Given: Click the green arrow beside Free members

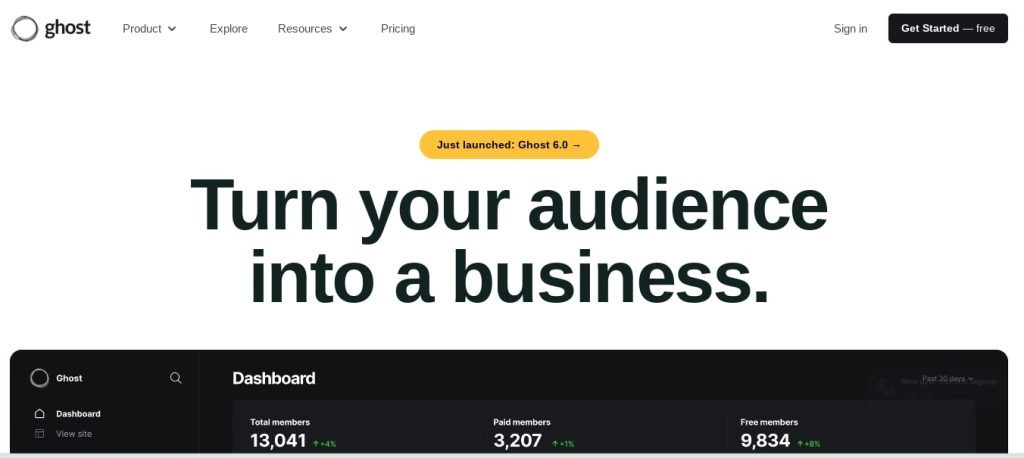Looking at the screenshot, I should click(x=800, y=443).
